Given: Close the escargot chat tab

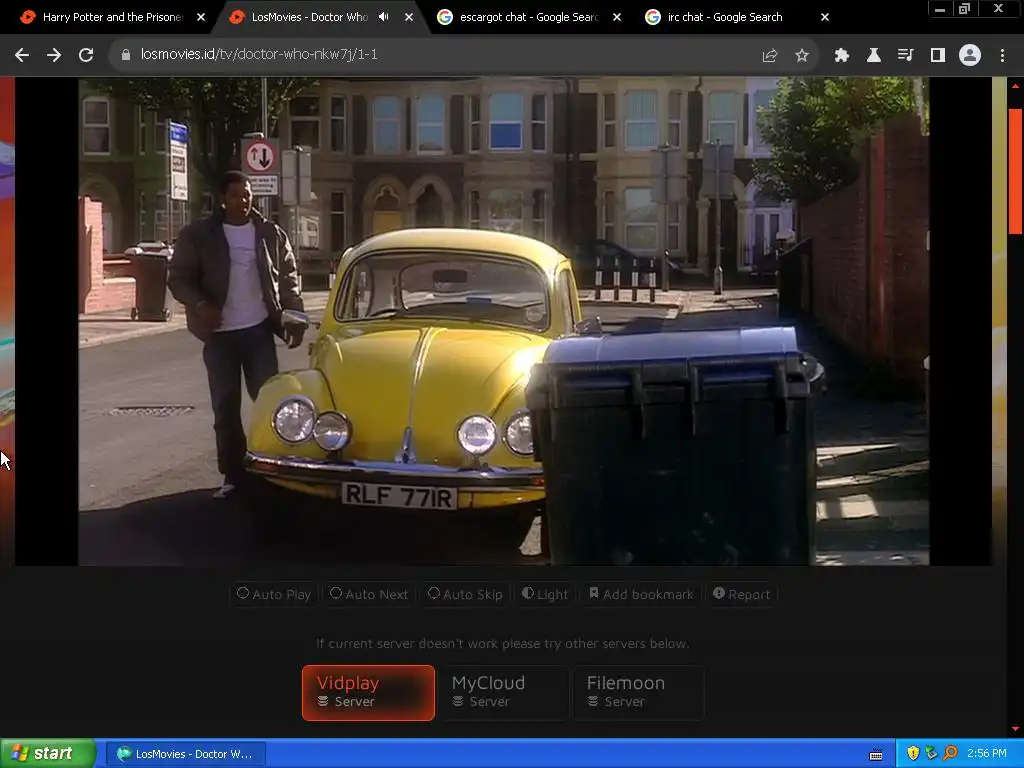Looking at the screenshot, I should [x=616, y=17].
